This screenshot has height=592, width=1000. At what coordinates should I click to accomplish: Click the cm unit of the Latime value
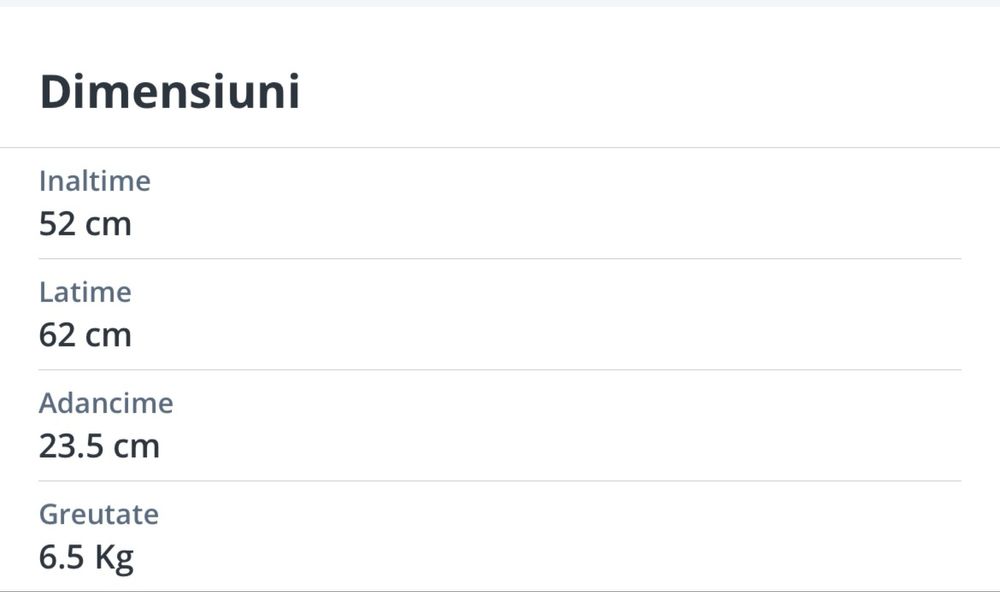(x=108, y=335)
